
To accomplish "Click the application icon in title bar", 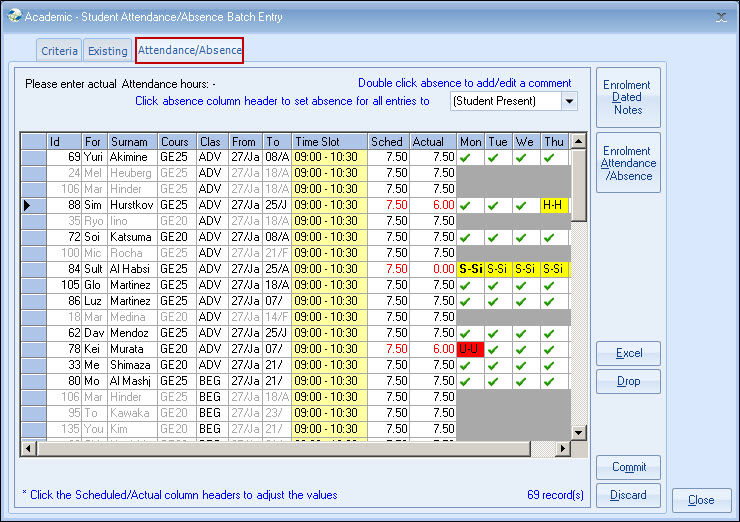I will [x=13, y=16].
